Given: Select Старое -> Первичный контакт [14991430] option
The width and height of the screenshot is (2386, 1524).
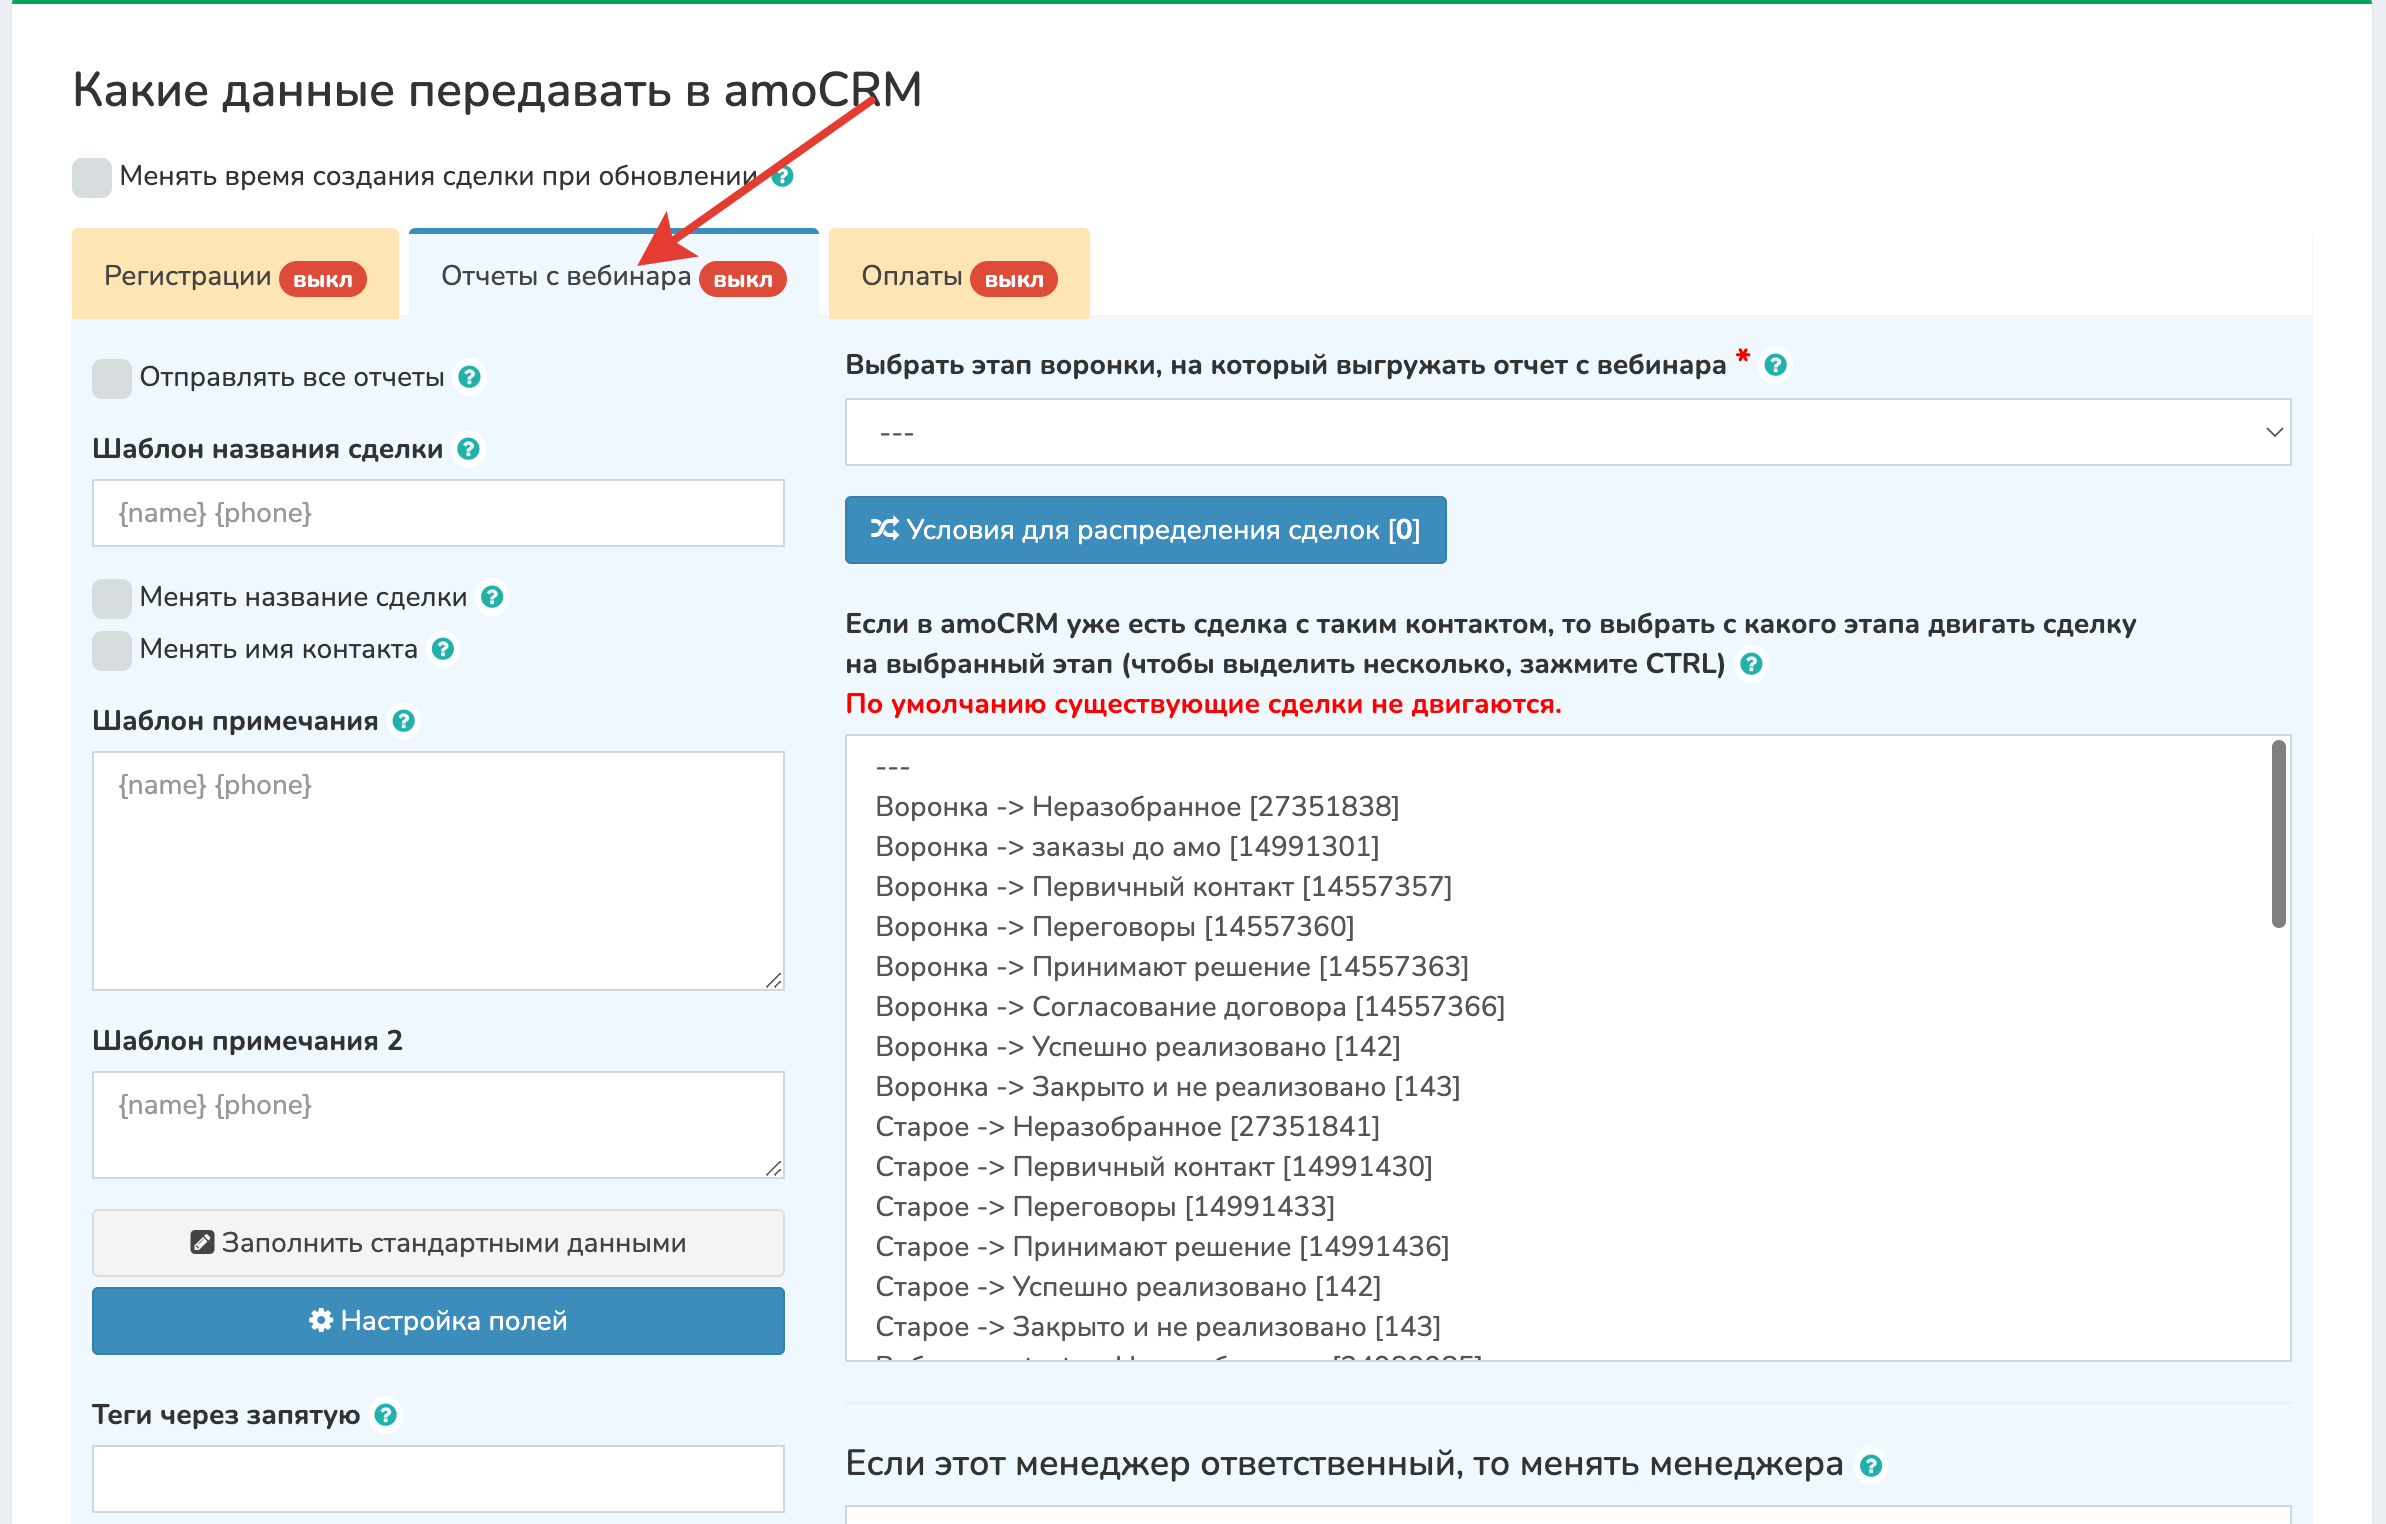Looking at the screenshot, I should (x=1154, y=1167).
